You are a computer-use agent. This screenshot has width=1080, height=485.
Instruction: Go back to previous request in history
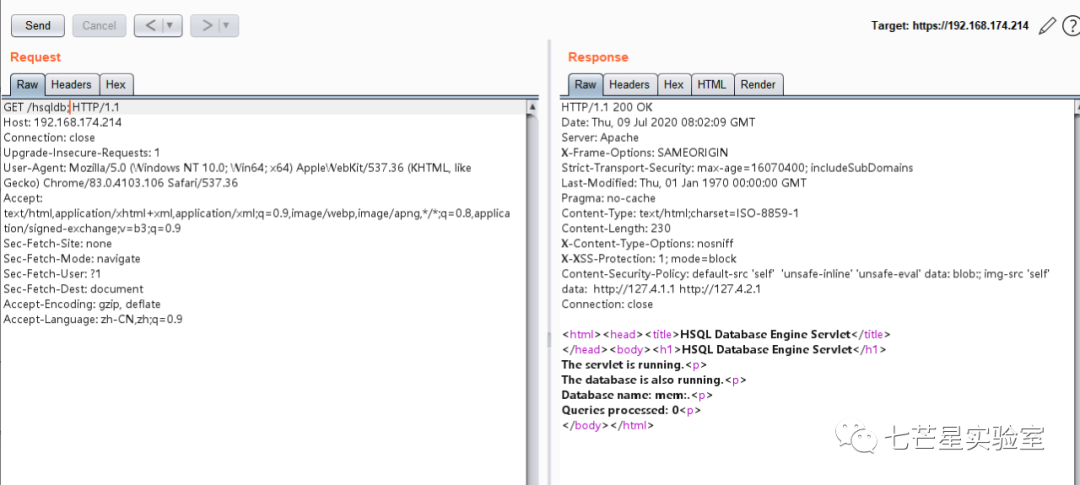(x=149, y=25)
